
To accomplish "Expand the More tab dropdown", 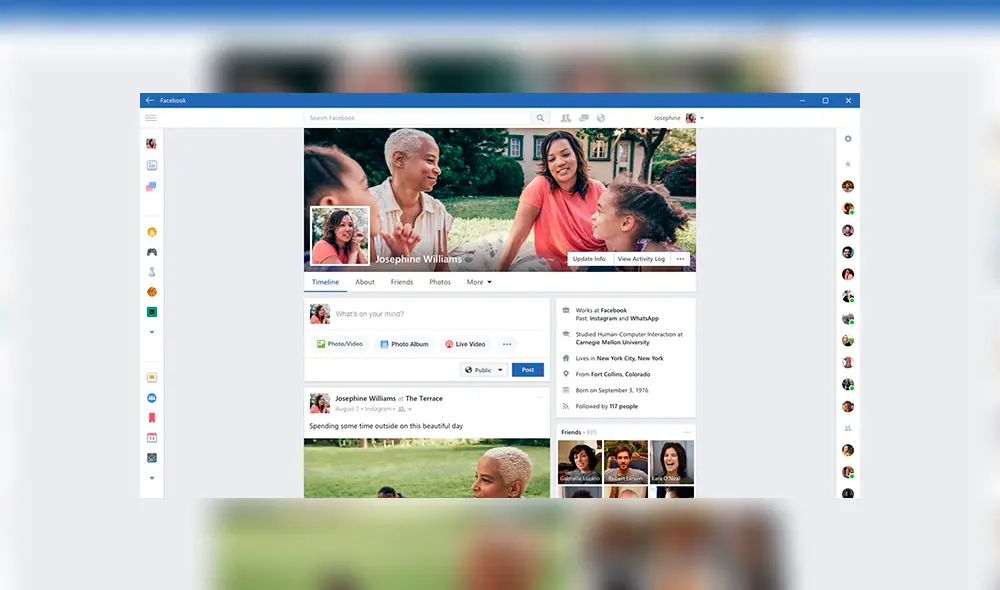I will (x=479, y=281).
